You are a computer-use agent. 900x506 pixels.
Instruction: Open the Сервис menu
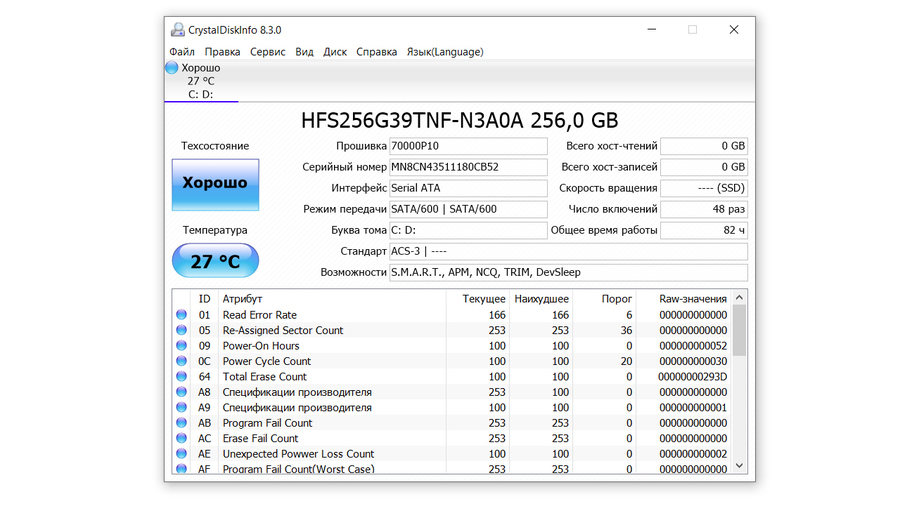click(267, 52)
